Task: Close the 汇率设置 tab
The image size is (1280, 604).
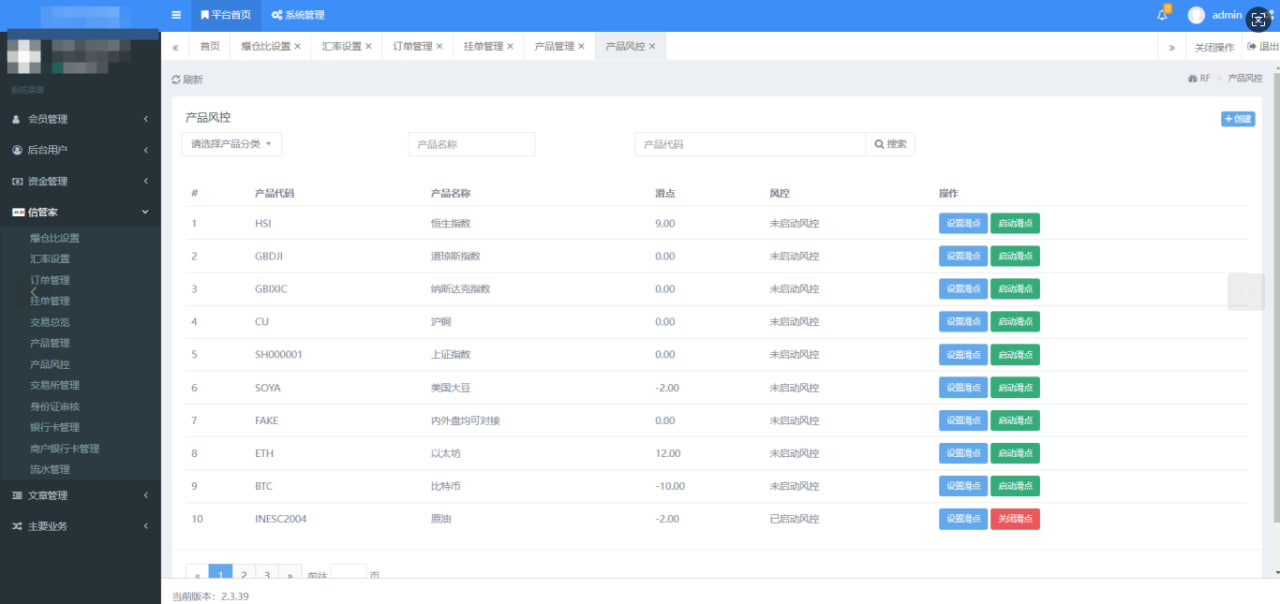Action: click(x=368, y=47)
